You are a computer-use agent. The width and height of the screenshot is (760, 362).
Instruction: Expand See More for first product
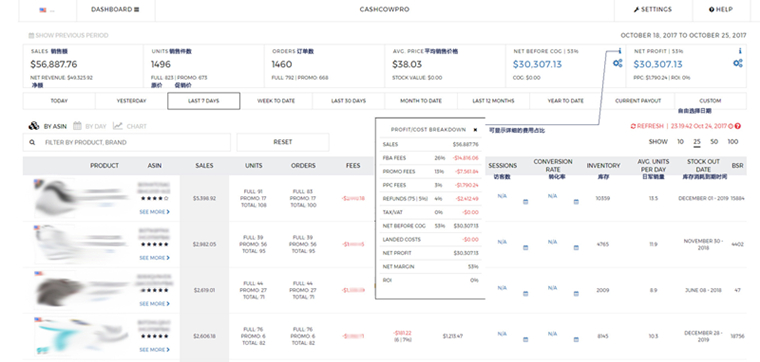(155, 212)
